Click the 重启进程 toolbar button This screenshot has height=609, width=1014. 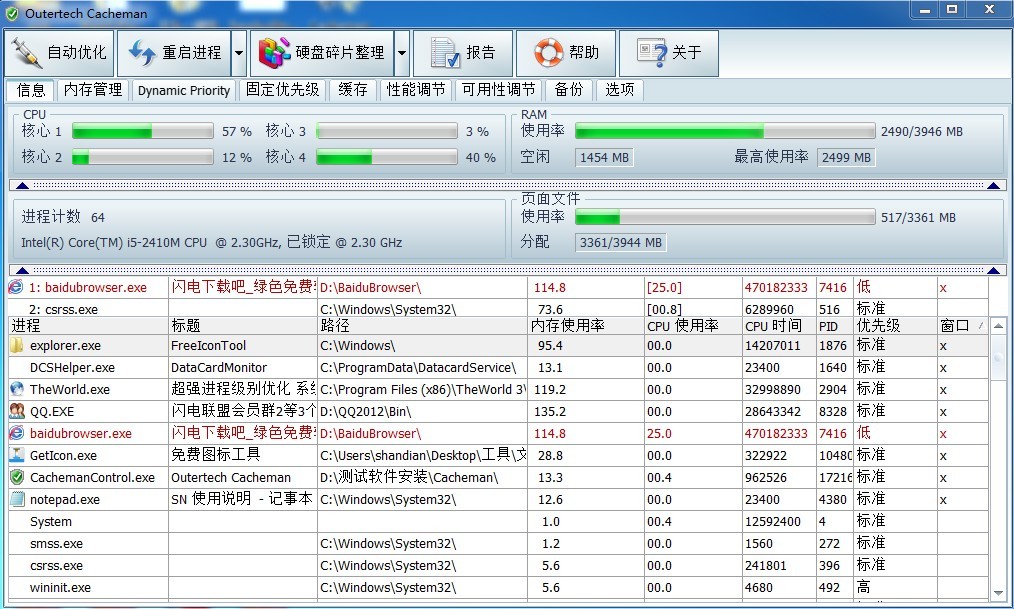coord(174,53)
